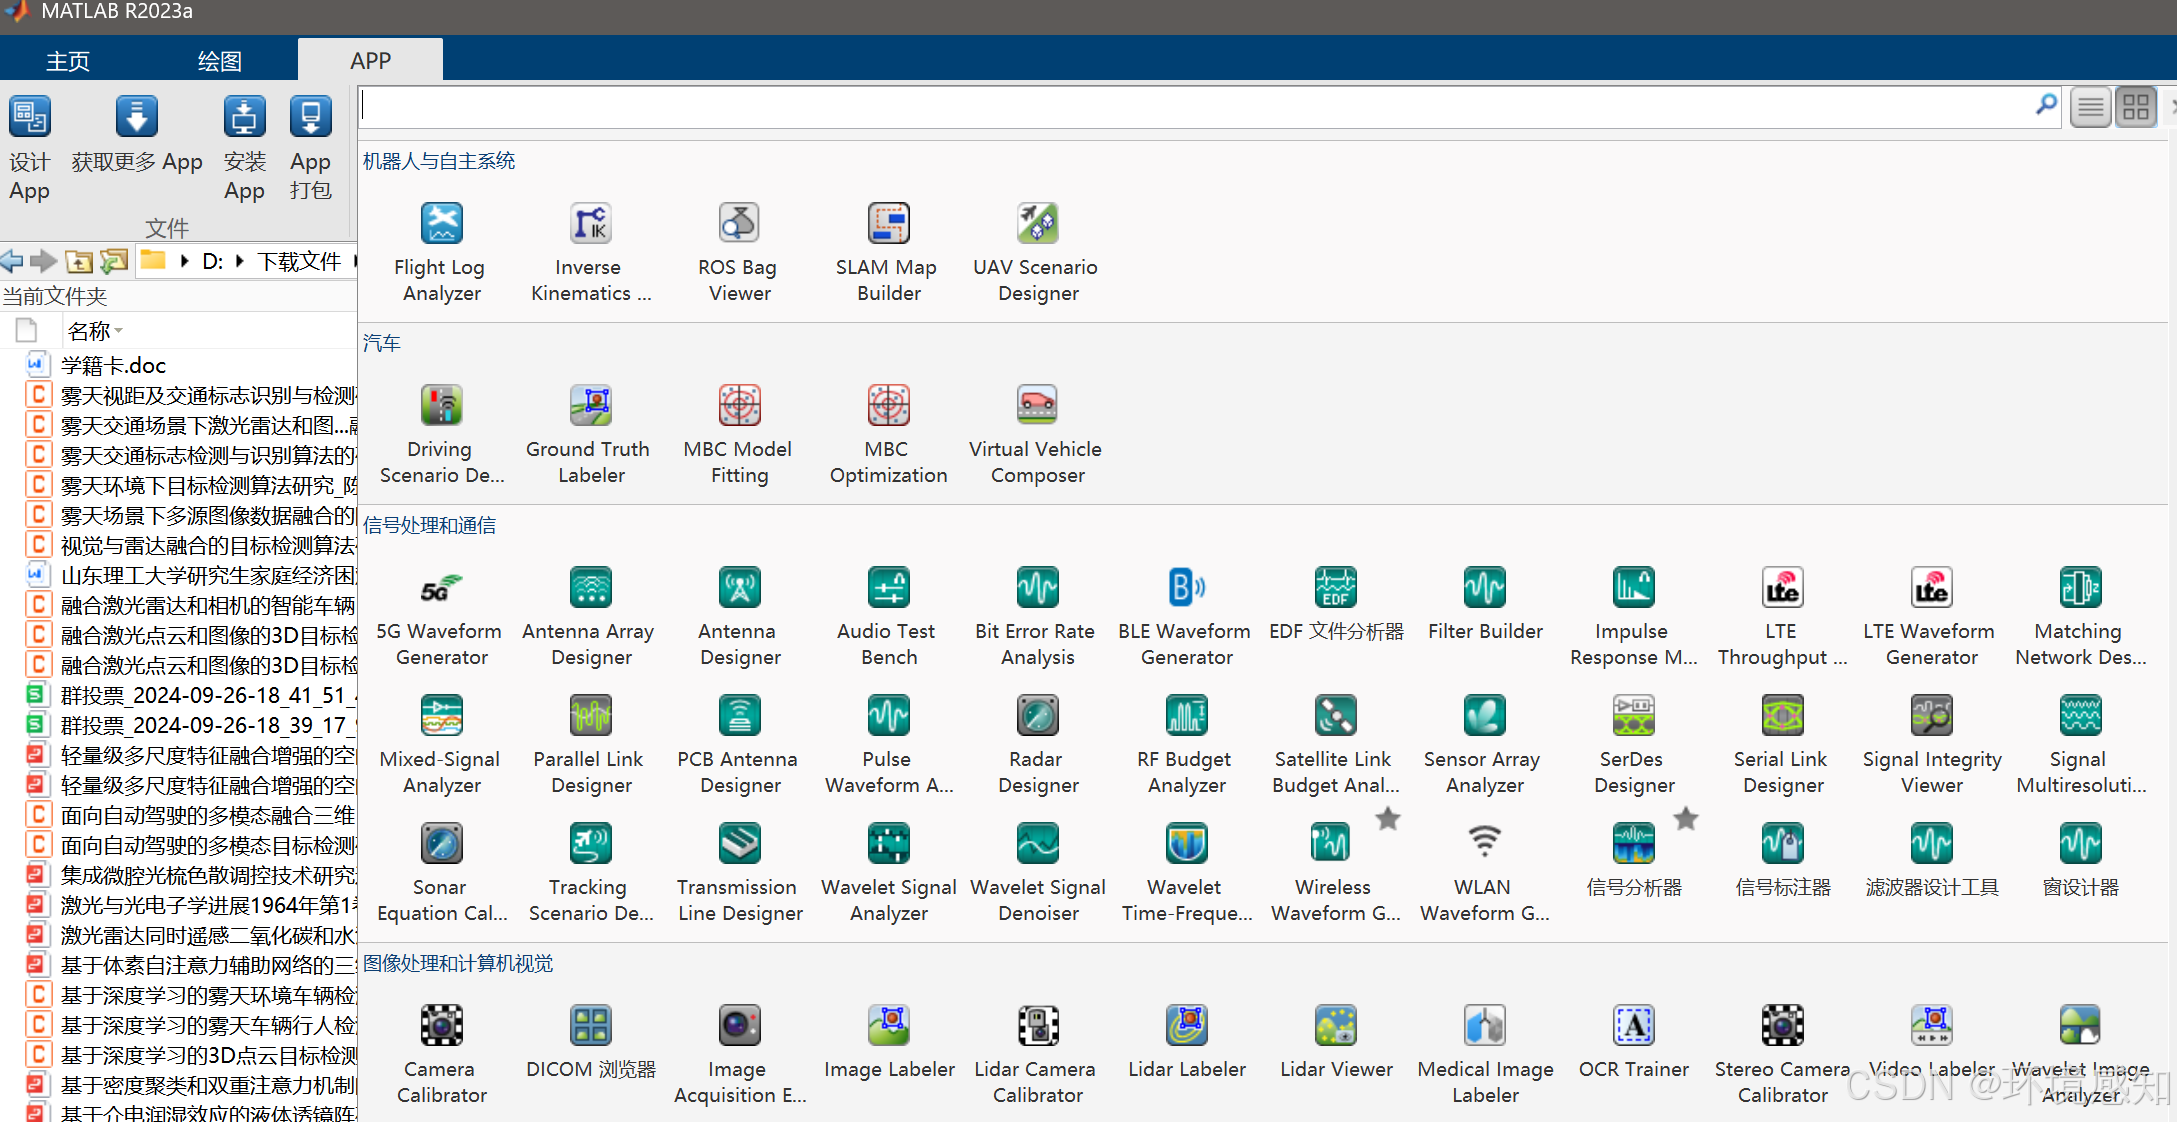Screen dimensions: 2177x1122
Task: Click the search magnifier icon
Action: pyautogui.click(x=2046, y=105)
